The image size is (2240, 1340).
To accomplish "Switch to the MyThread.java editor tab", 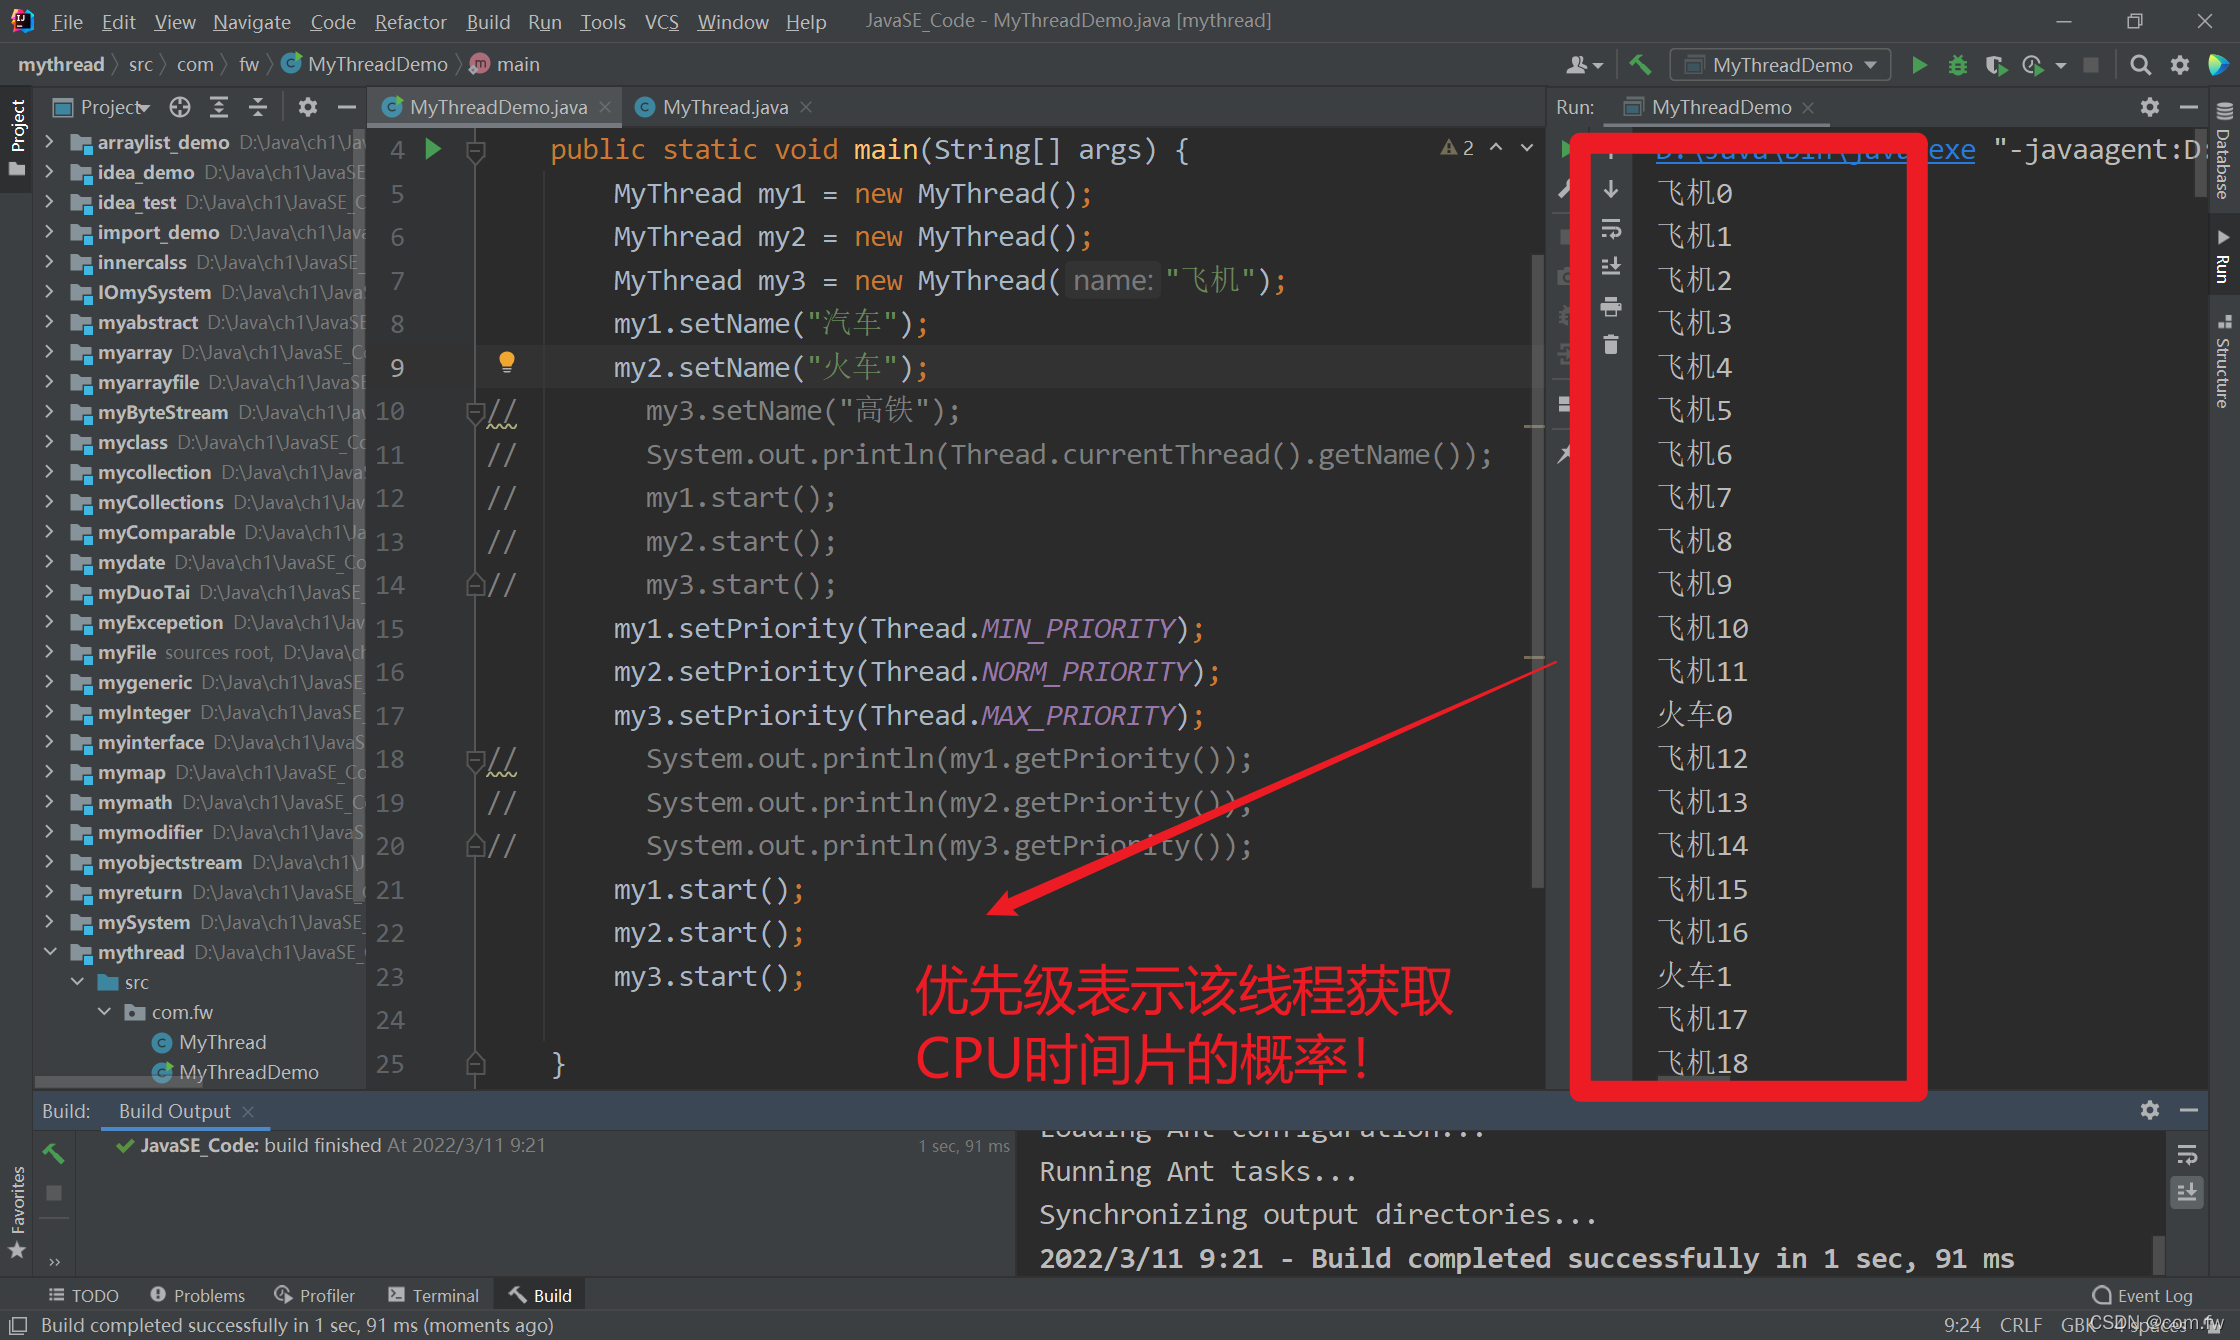I will 724,107.
